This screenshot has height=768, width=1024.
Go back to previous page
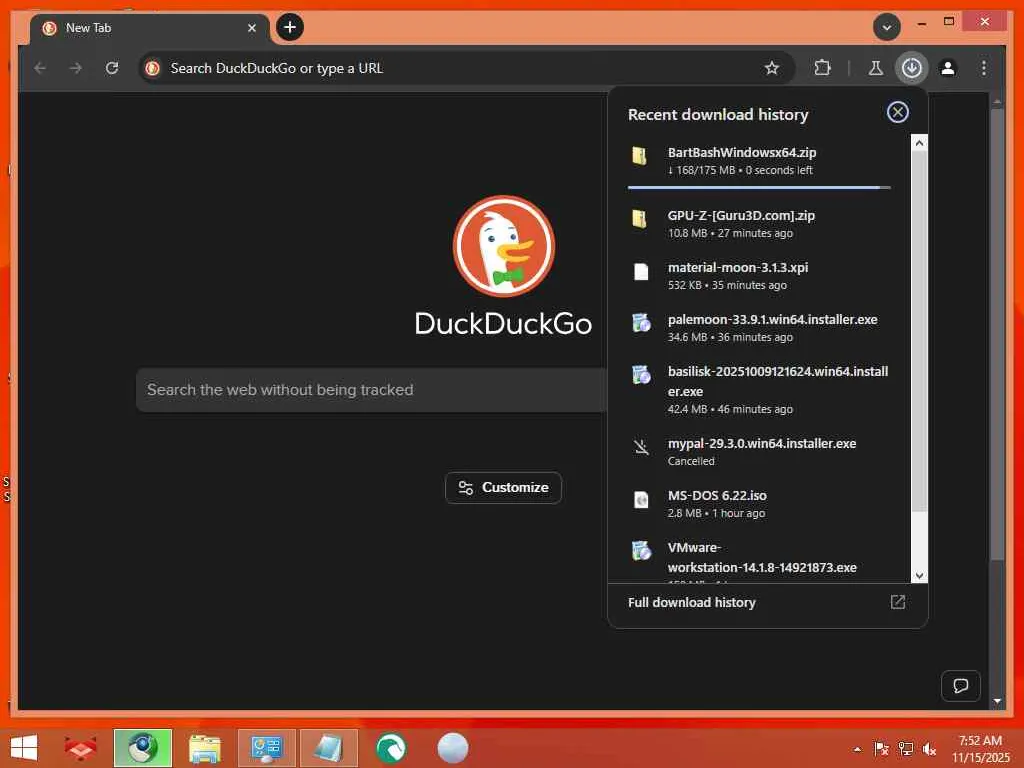click(40, 68)
